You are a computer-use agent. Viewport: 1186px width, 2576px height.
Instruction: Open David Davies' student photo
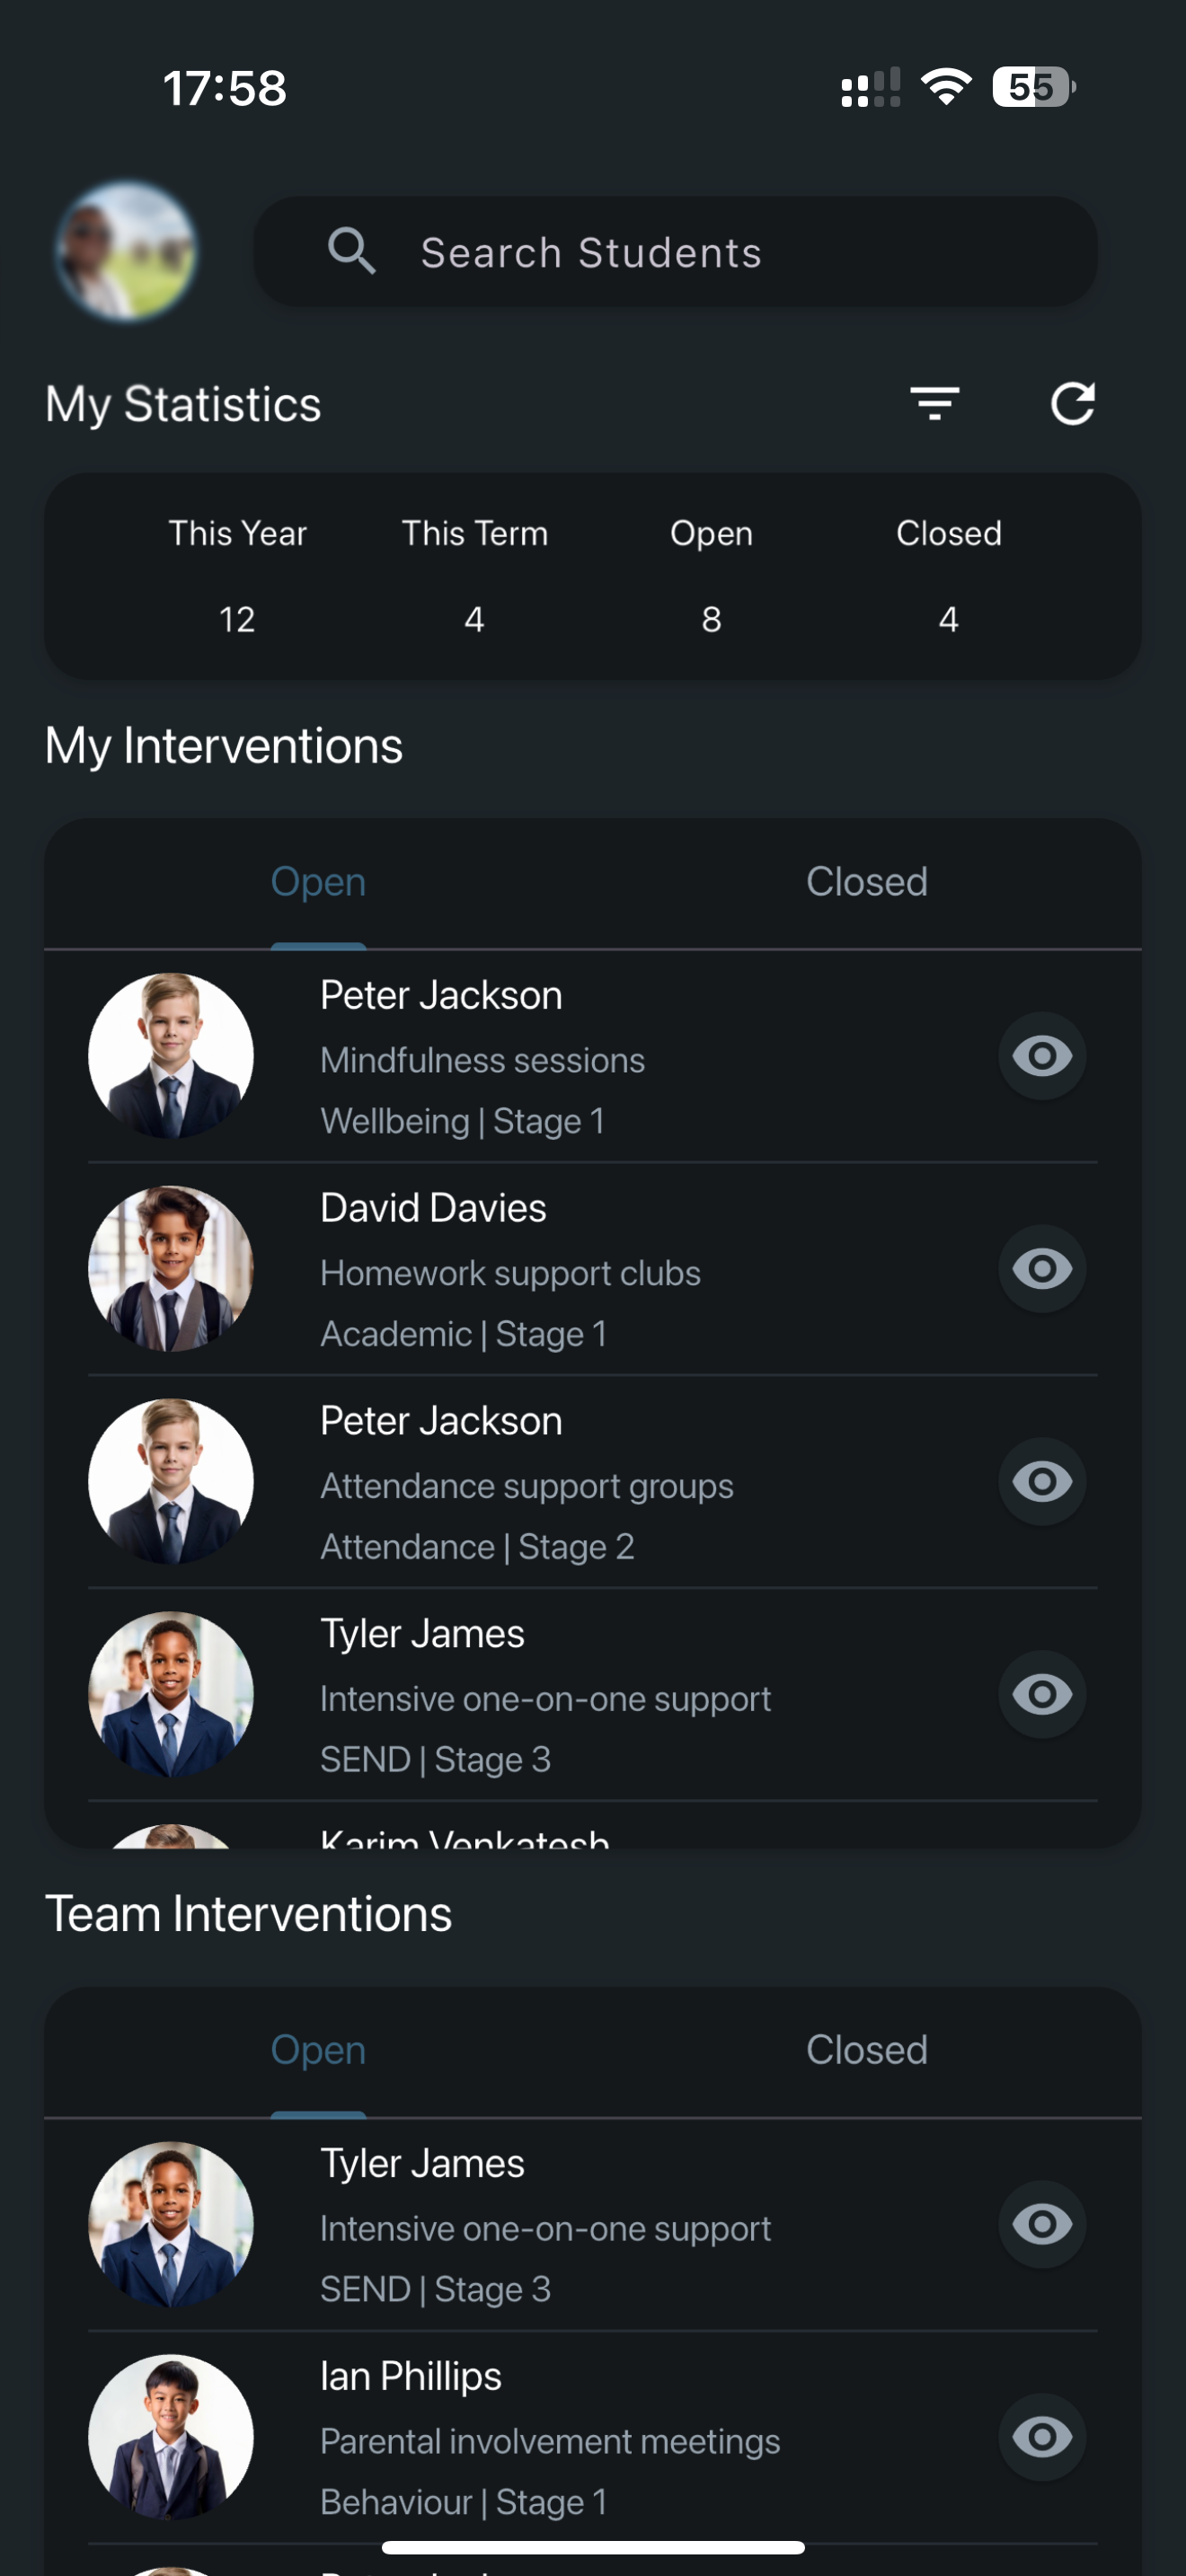coord(171,1269)
